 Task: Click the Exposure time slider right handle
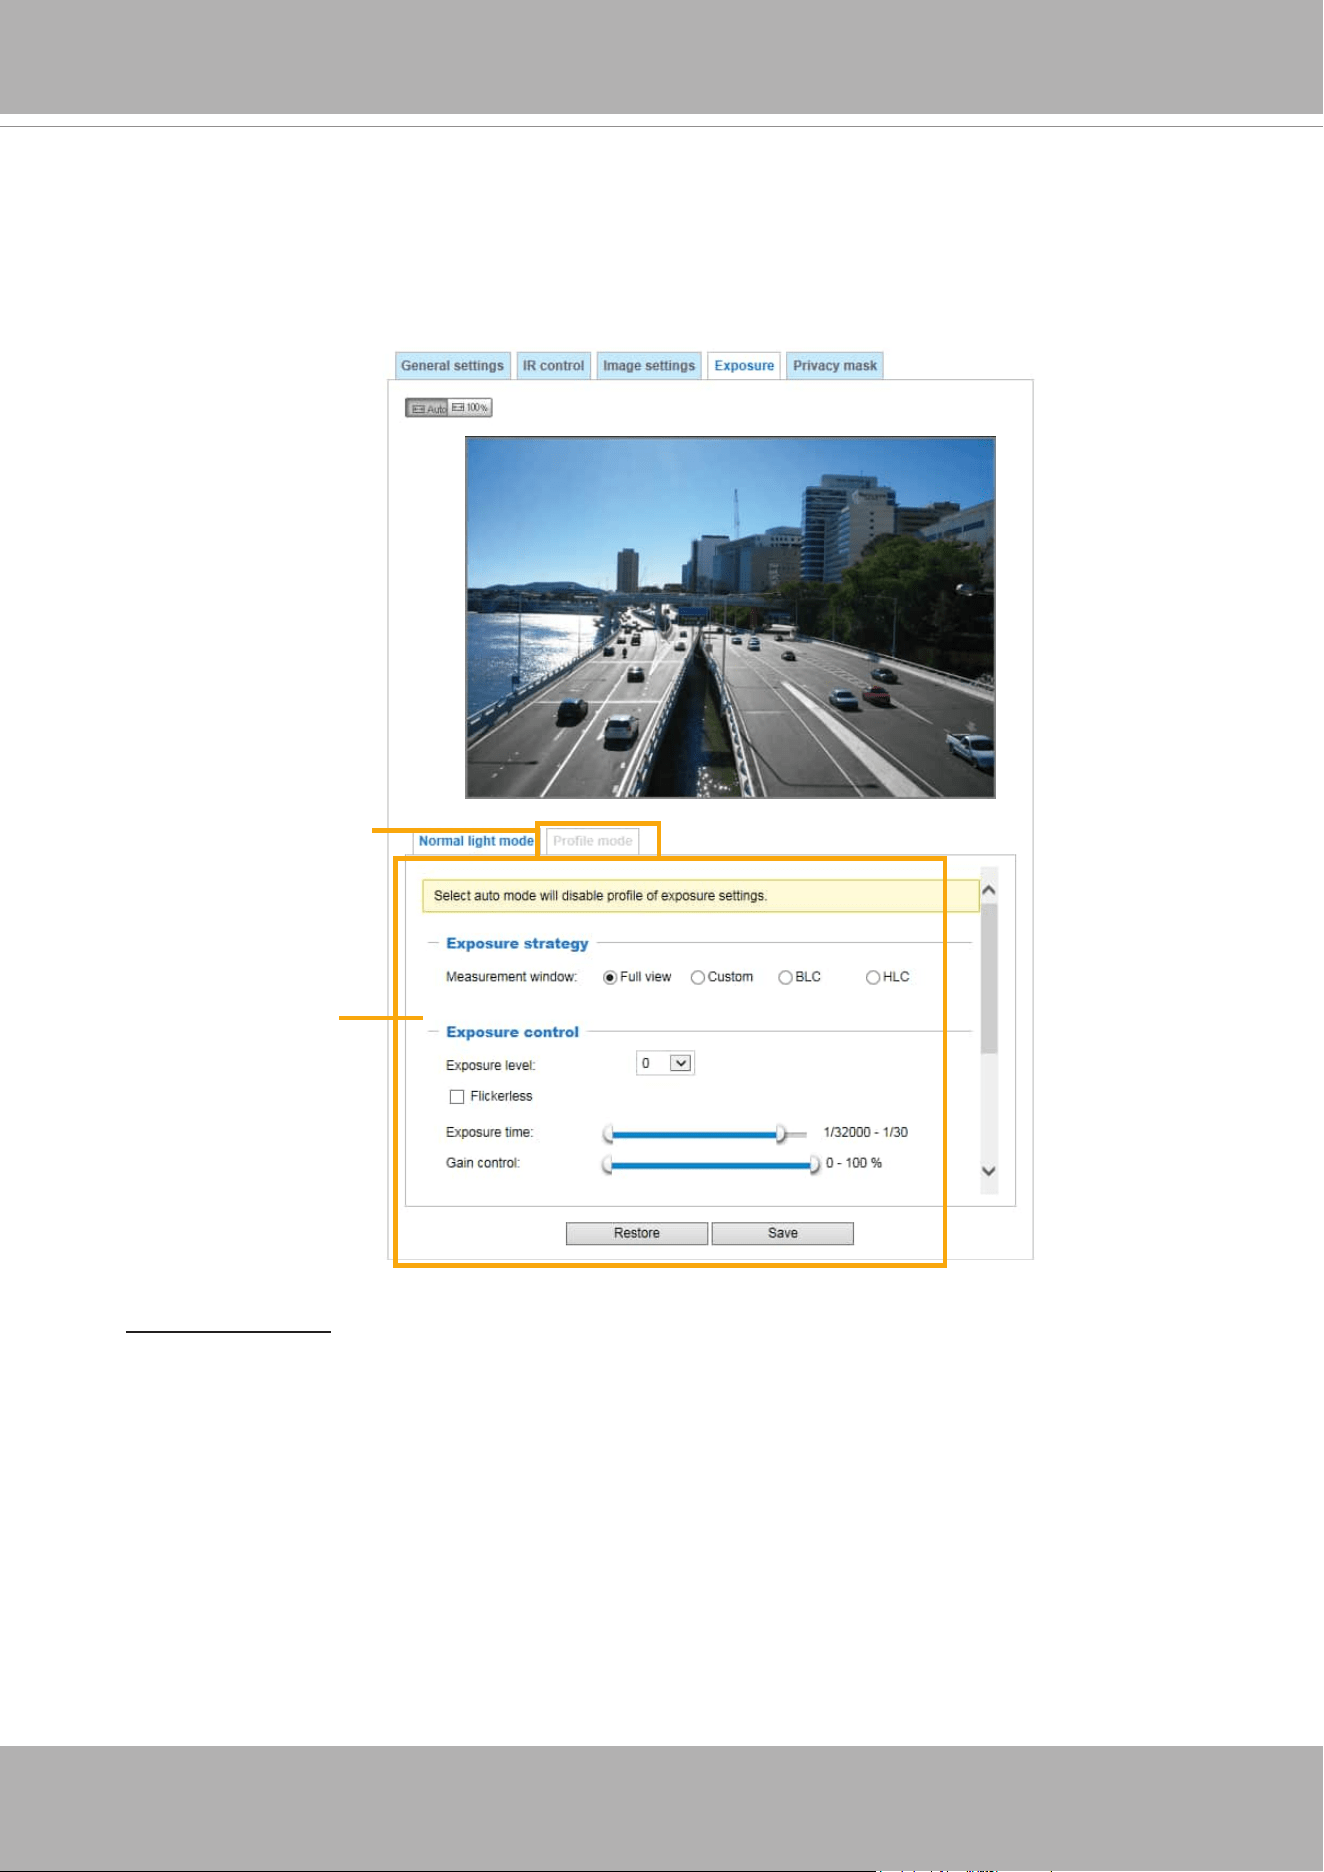[x=781, y=1134]
